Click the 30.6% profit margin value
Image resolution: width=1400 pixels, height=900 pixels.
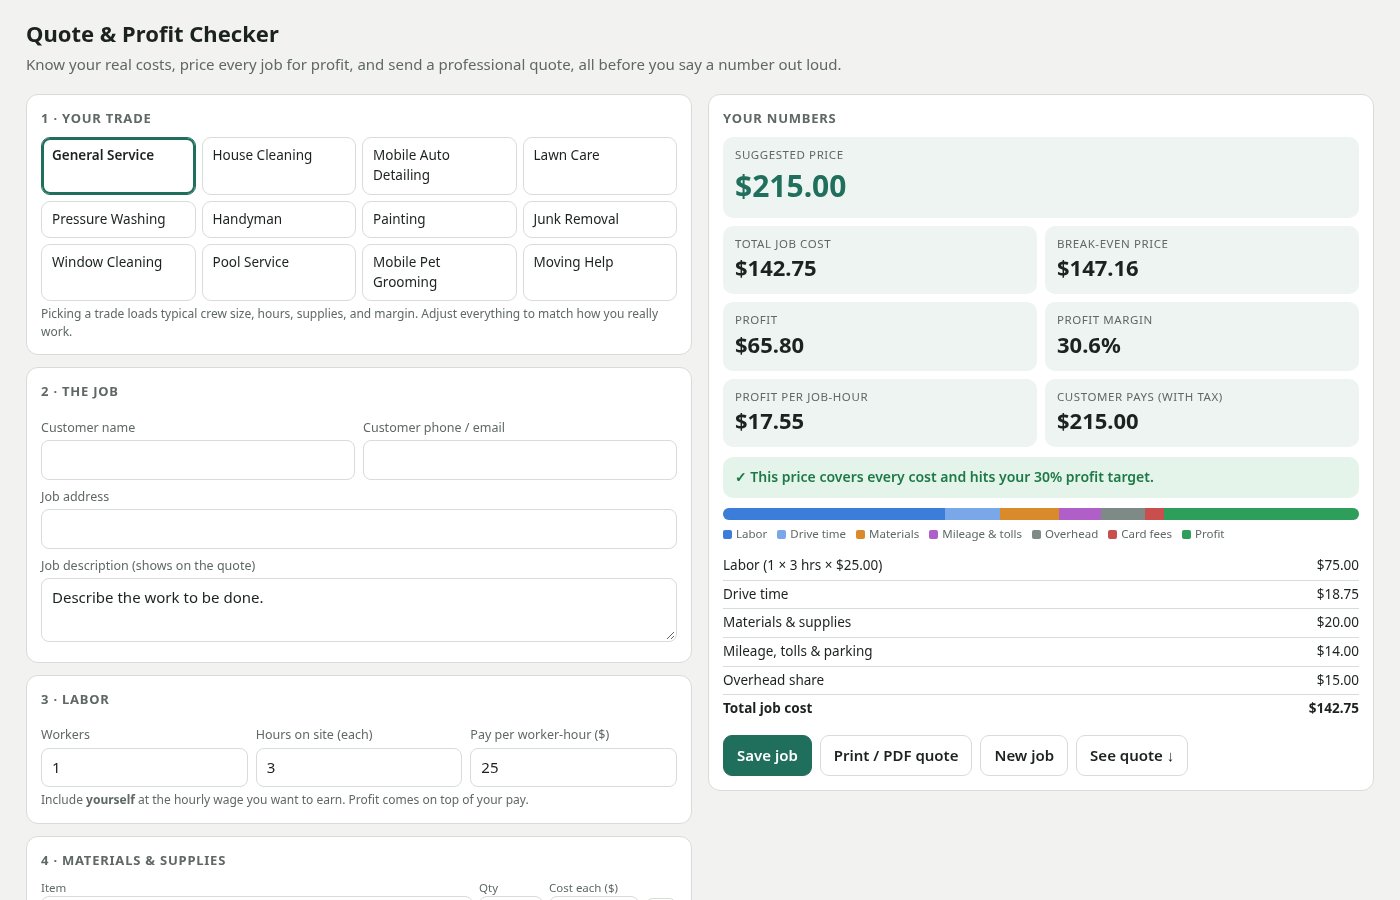click(x=1088, y=346)
